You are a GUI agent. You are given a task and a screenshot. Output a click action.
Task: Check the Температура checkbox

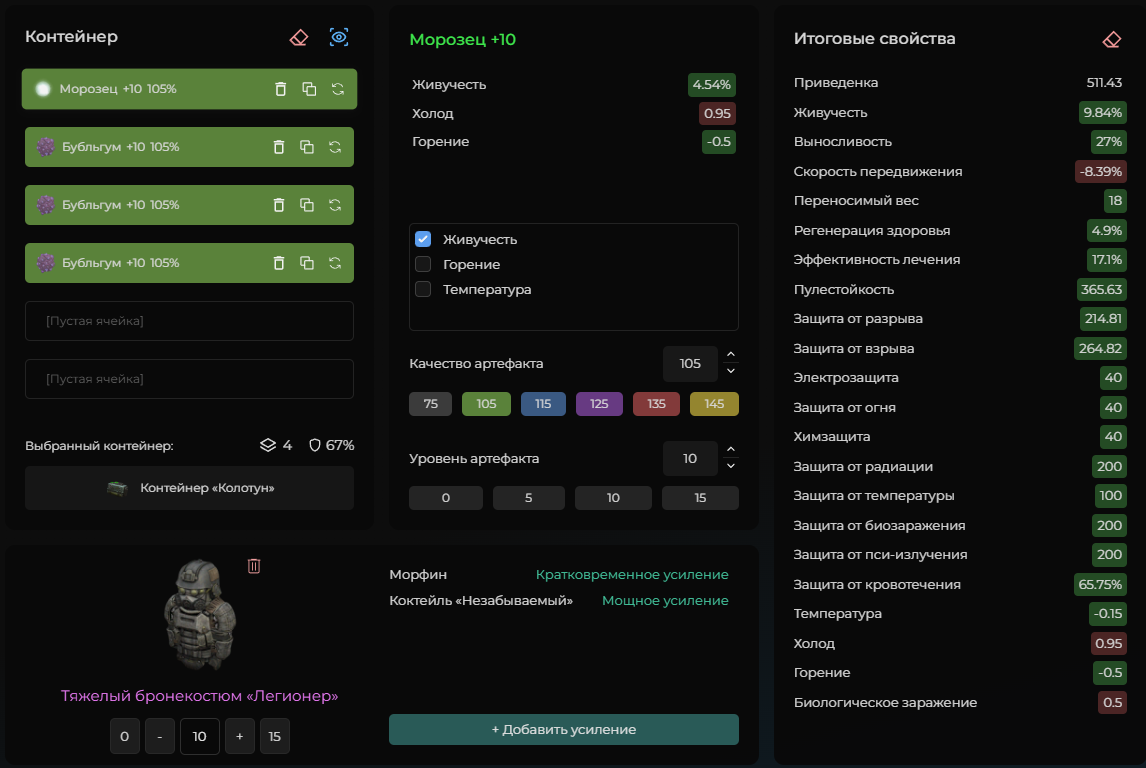(423, 289)
